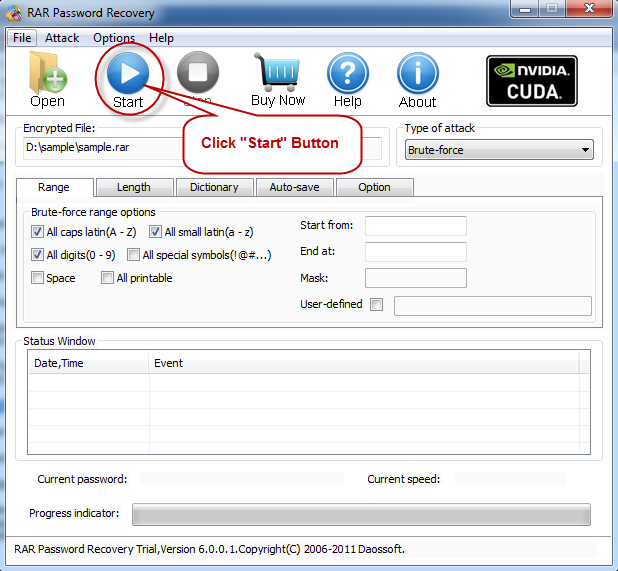
Task: Switch to the Dictionary tab
Action: tap(214, 187)
